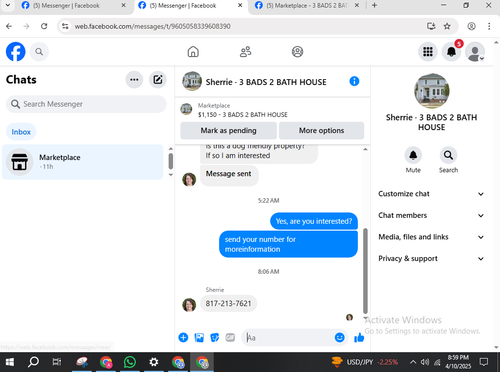This screenshot has width=500, height=372.
Task: Go back in browser history
Action: pyautogui.click(x=9, y=26)
